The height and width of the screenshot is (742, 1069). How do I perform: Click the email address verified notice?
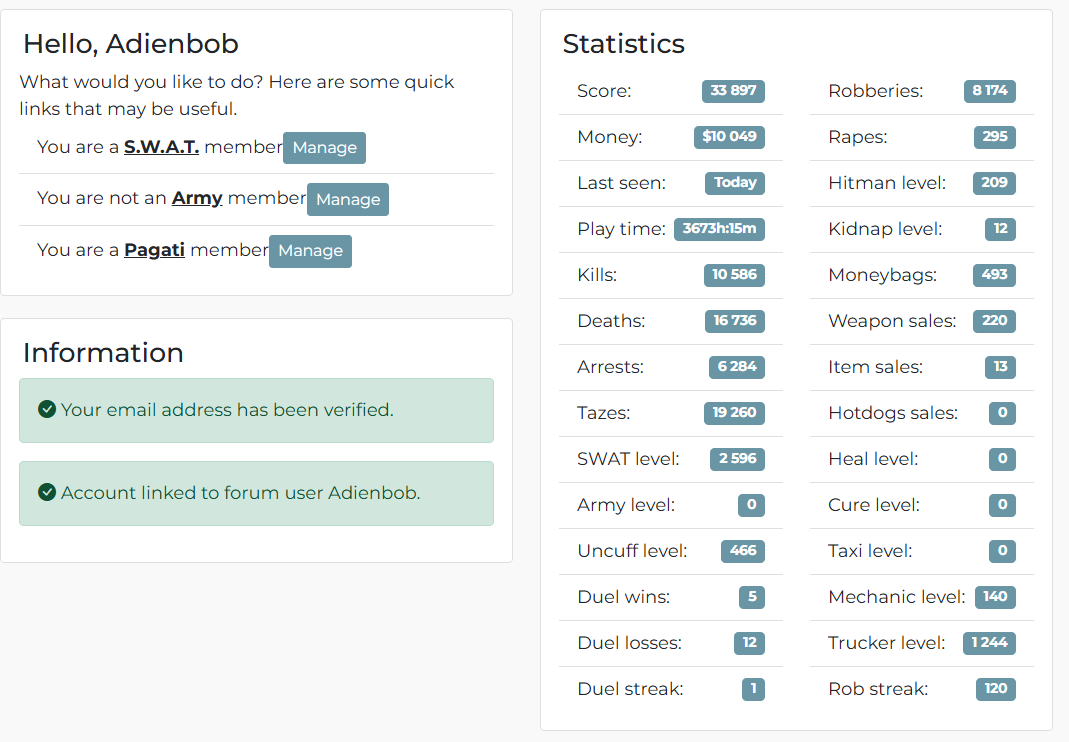[x=256, y=411]
